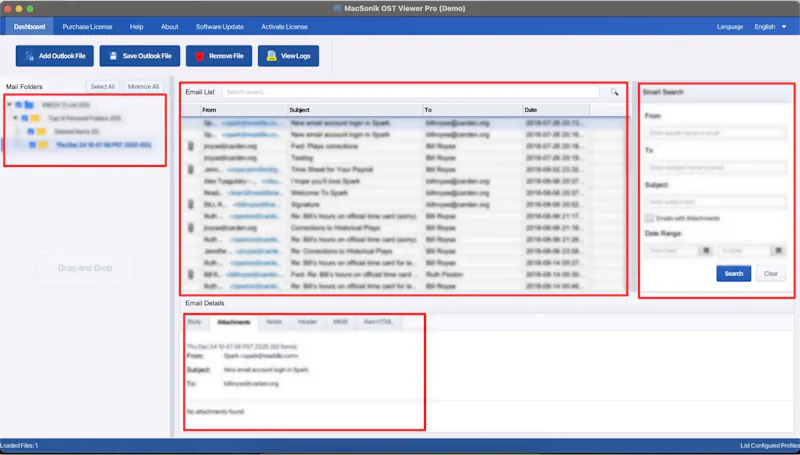This screenshot has width=800, height=455.
Task: Select the email with subject Testing
Action: point(403,158)
